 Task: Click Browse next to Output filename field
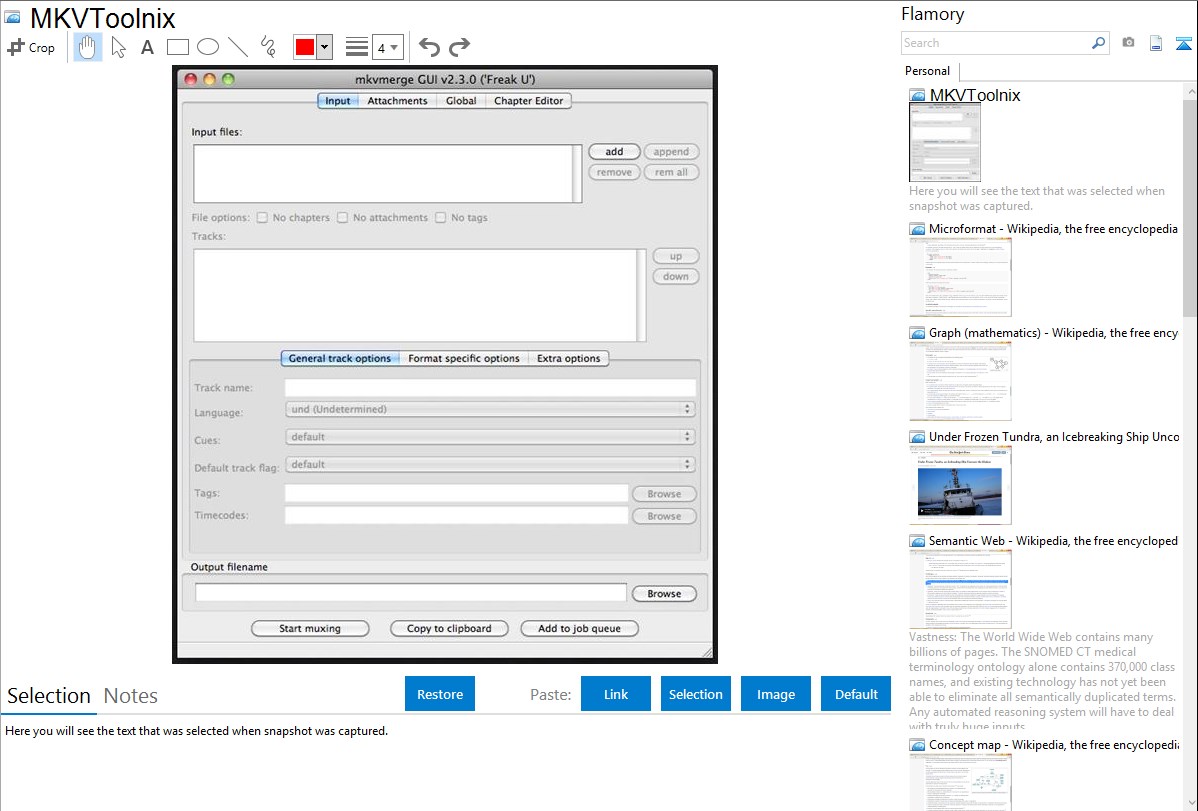click(x=664, y=594)
